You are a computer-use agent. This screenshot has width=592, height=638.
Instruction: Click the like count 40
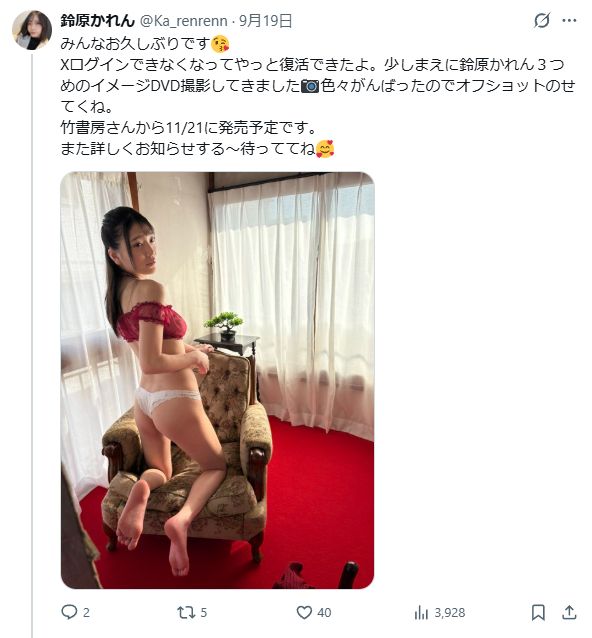(x=324, y=612)
